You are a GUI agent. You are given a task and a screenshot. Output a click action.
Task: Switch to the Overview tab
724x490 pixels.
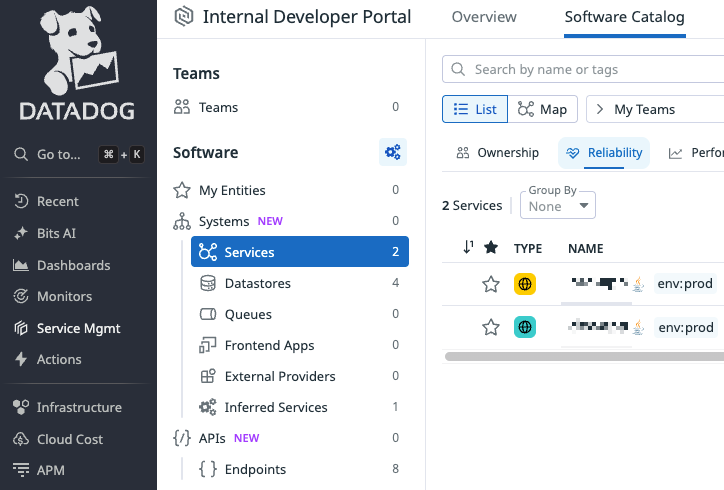pyautogui.click(x=484, y=17)
